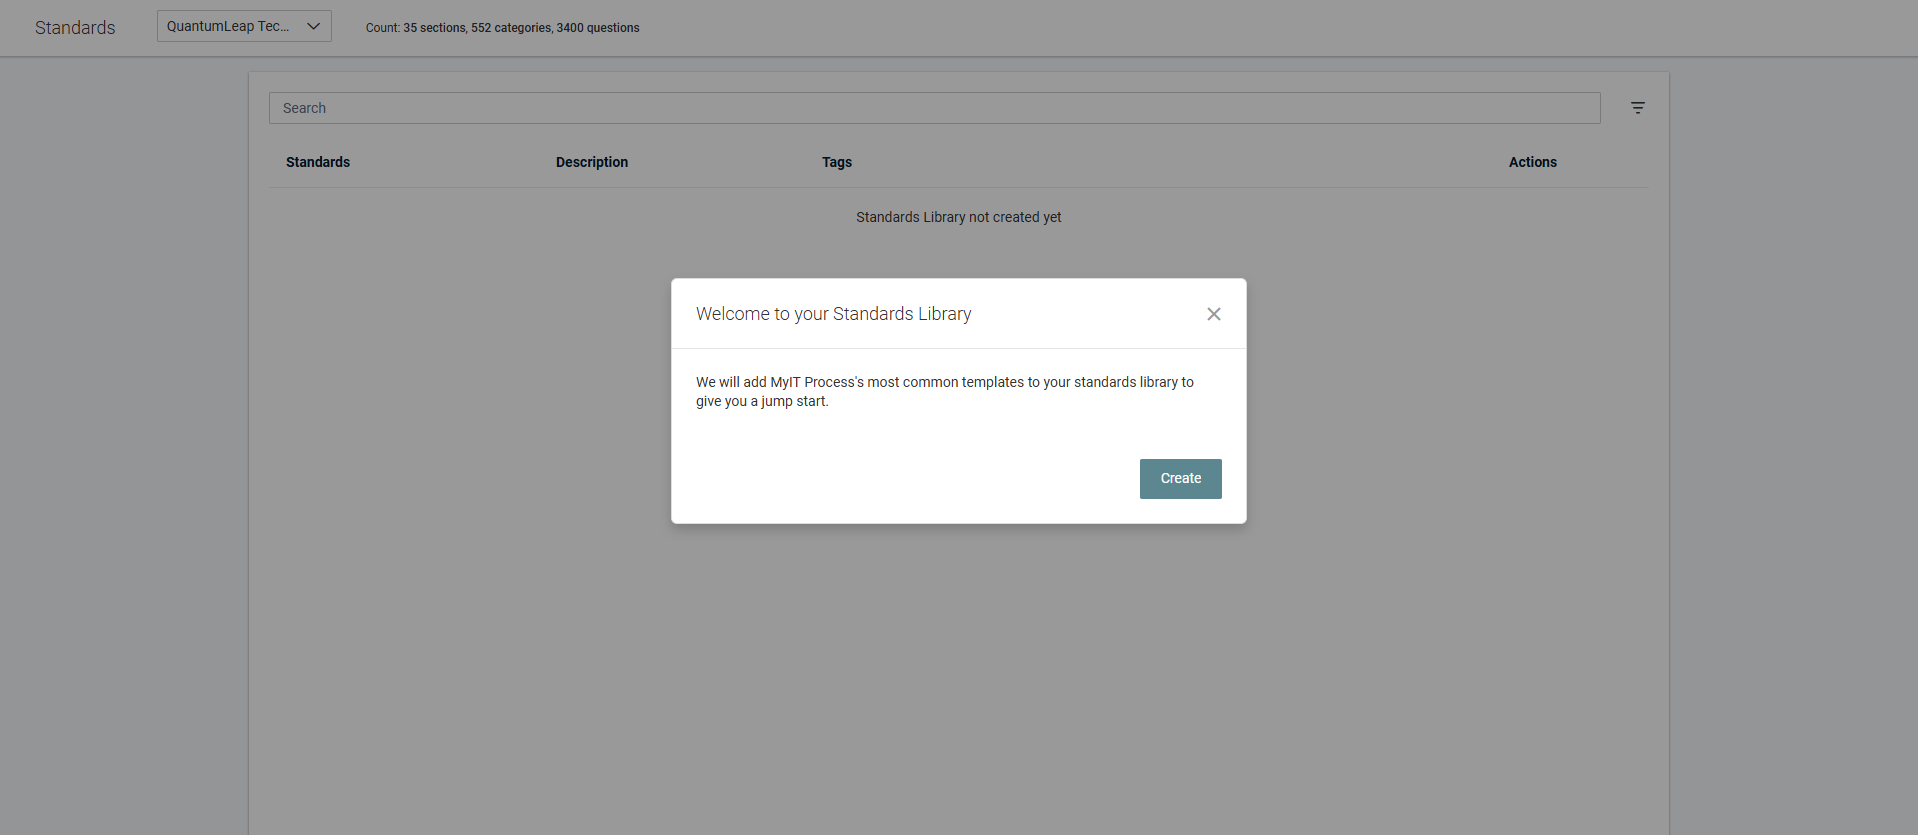
Task: Click the Actions column header
Action: pos(1532,162)
